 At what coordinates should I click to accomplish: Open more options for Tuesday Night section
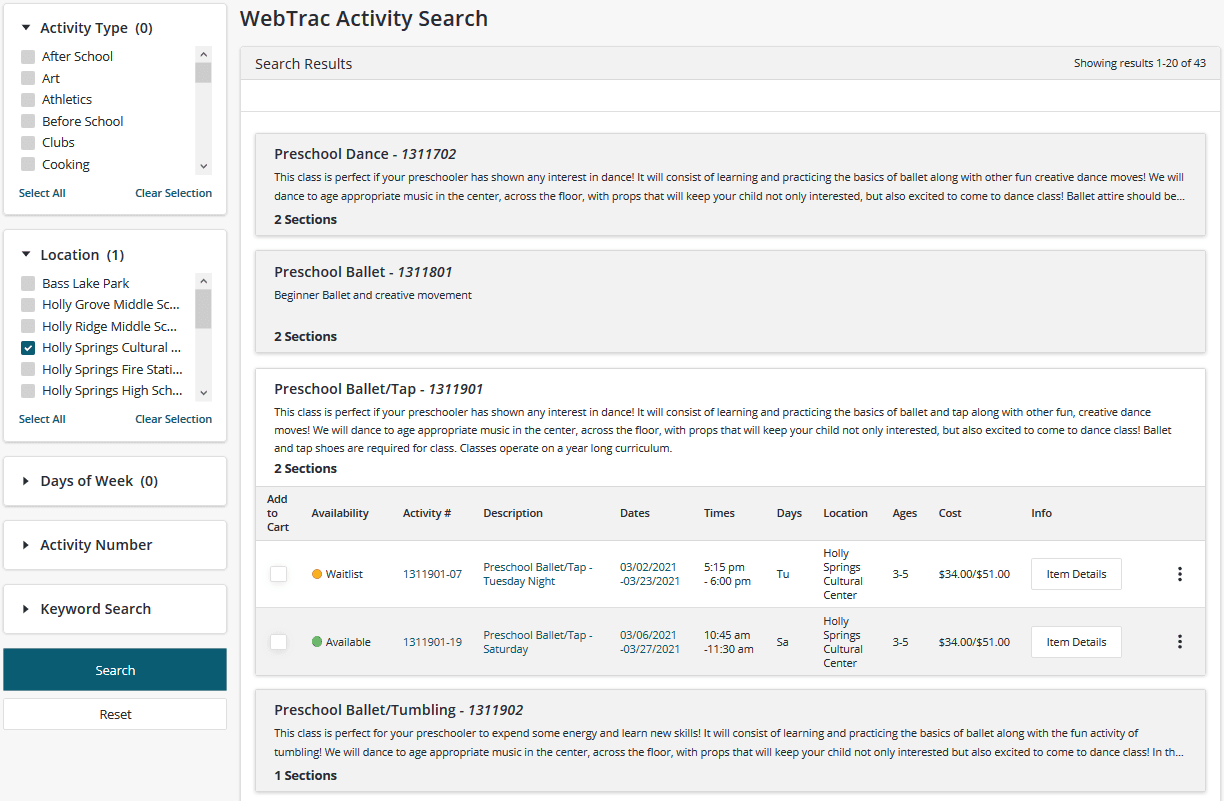[1180, 574]
